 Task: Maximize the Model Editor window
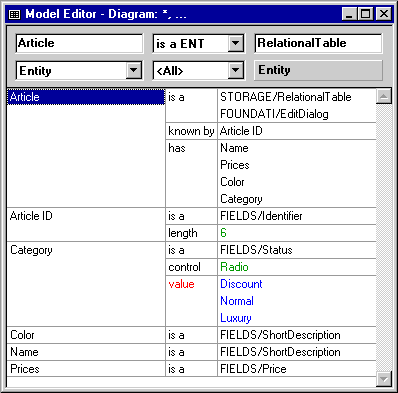coord(365,14)
